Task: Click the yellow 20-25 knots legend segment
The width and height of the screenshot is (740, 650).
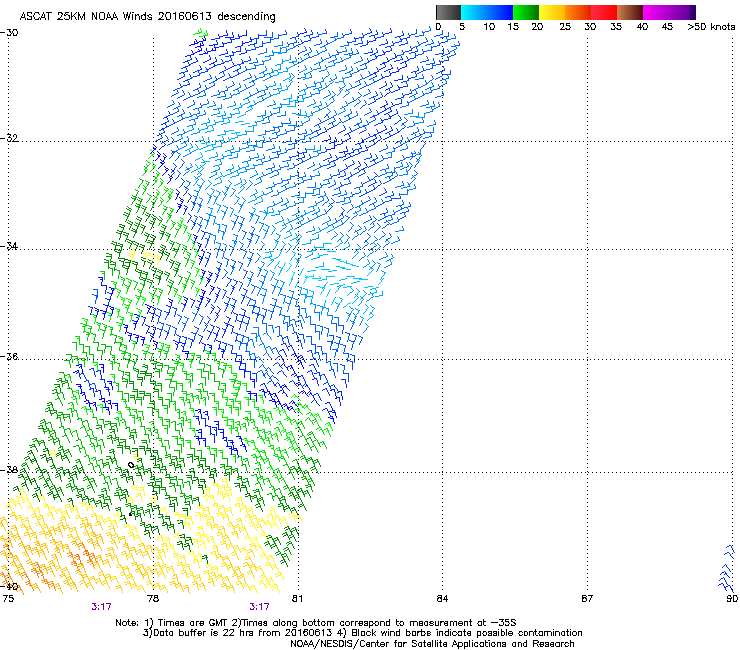Action: [552, 12]
